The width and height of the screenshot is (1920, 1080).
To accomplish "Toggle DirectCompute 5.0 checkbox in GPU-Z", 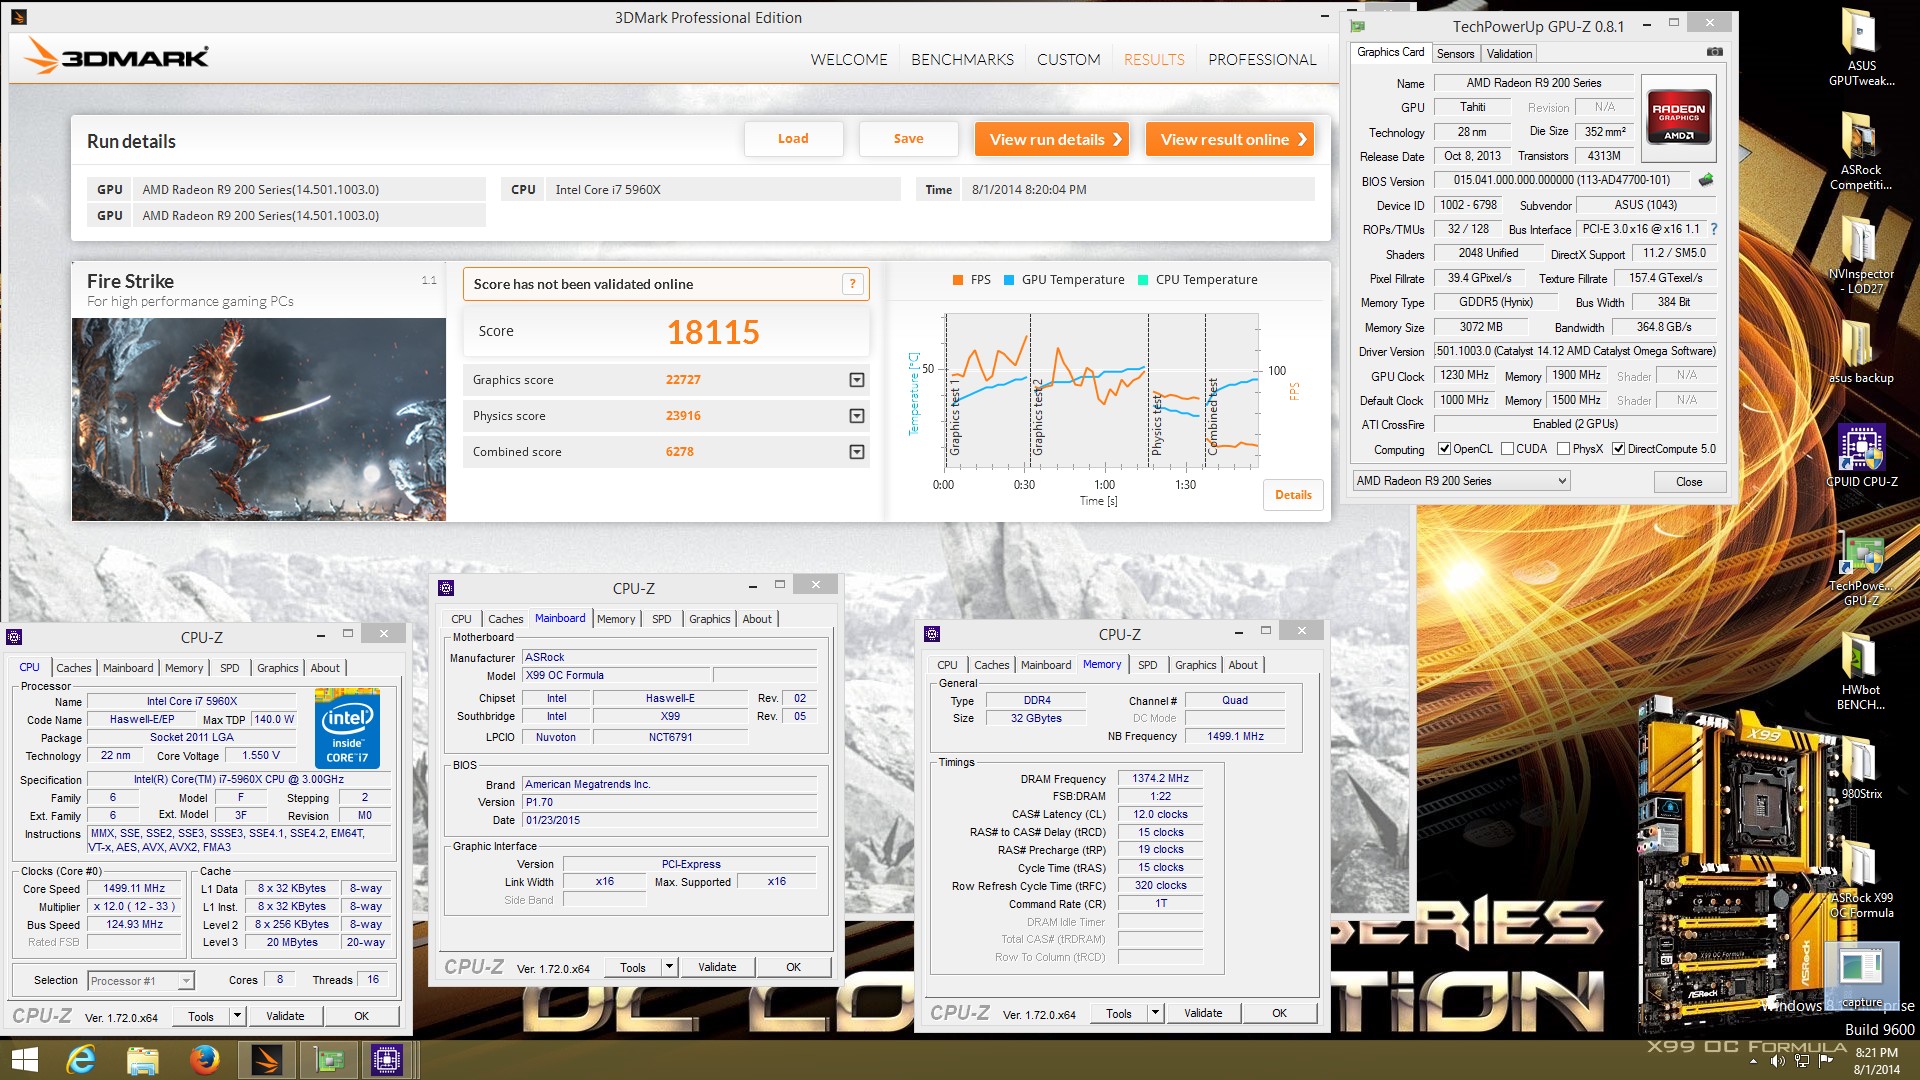I will (1618, 449).
